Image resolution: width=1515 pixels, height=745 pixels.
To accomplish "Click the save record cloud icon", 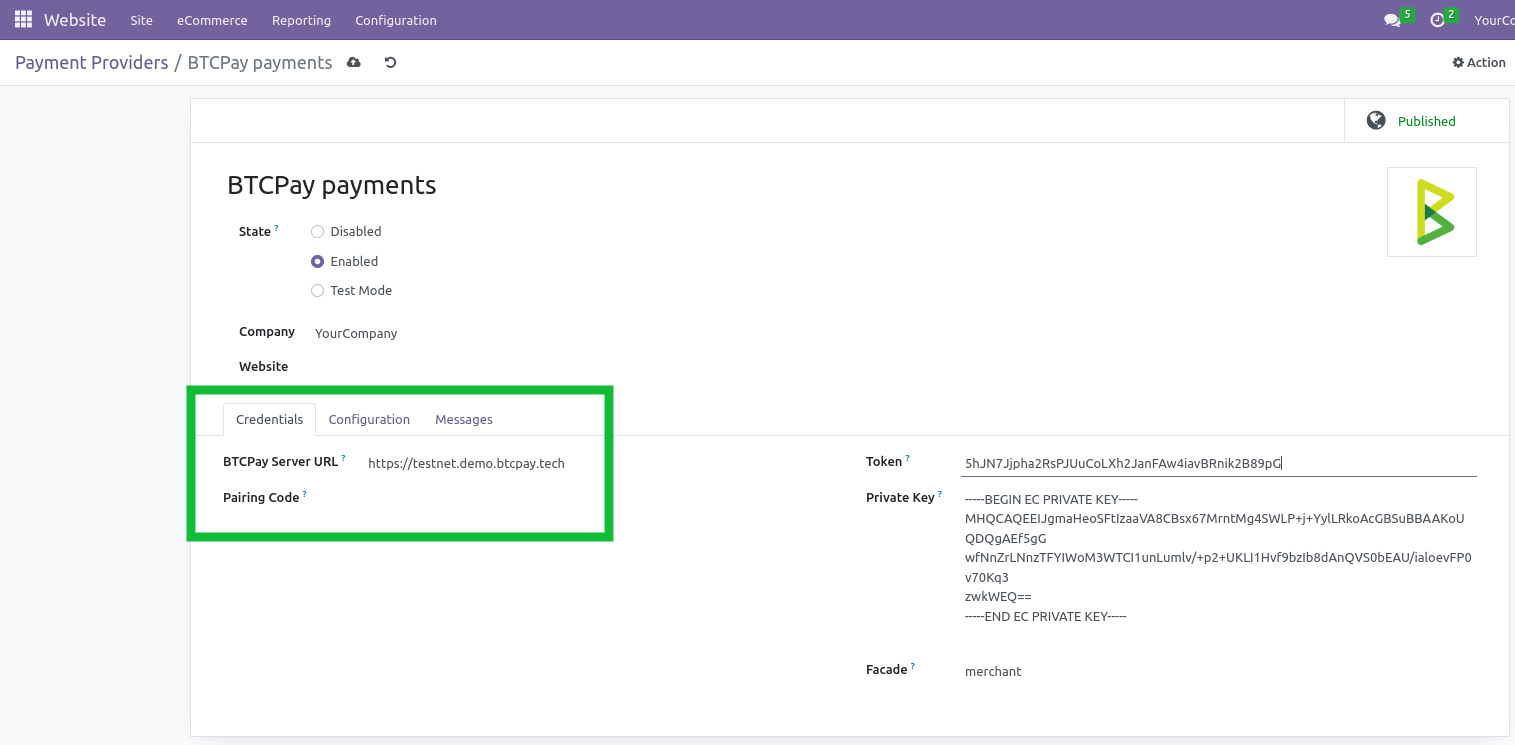I will coord(354,63).
